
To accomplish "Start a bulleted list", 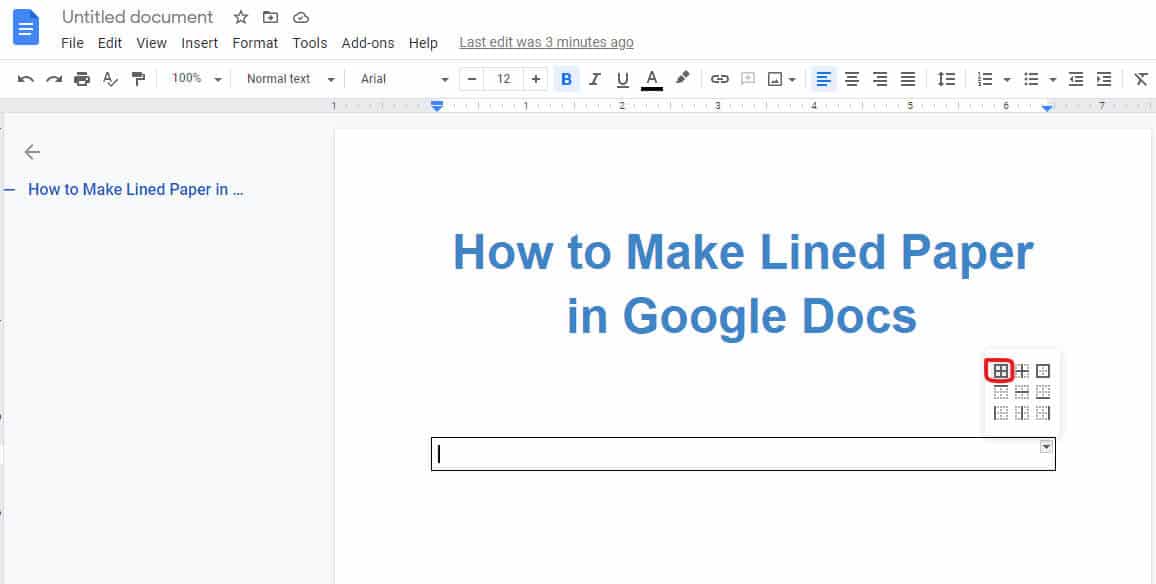I will tap(1031, 79).
